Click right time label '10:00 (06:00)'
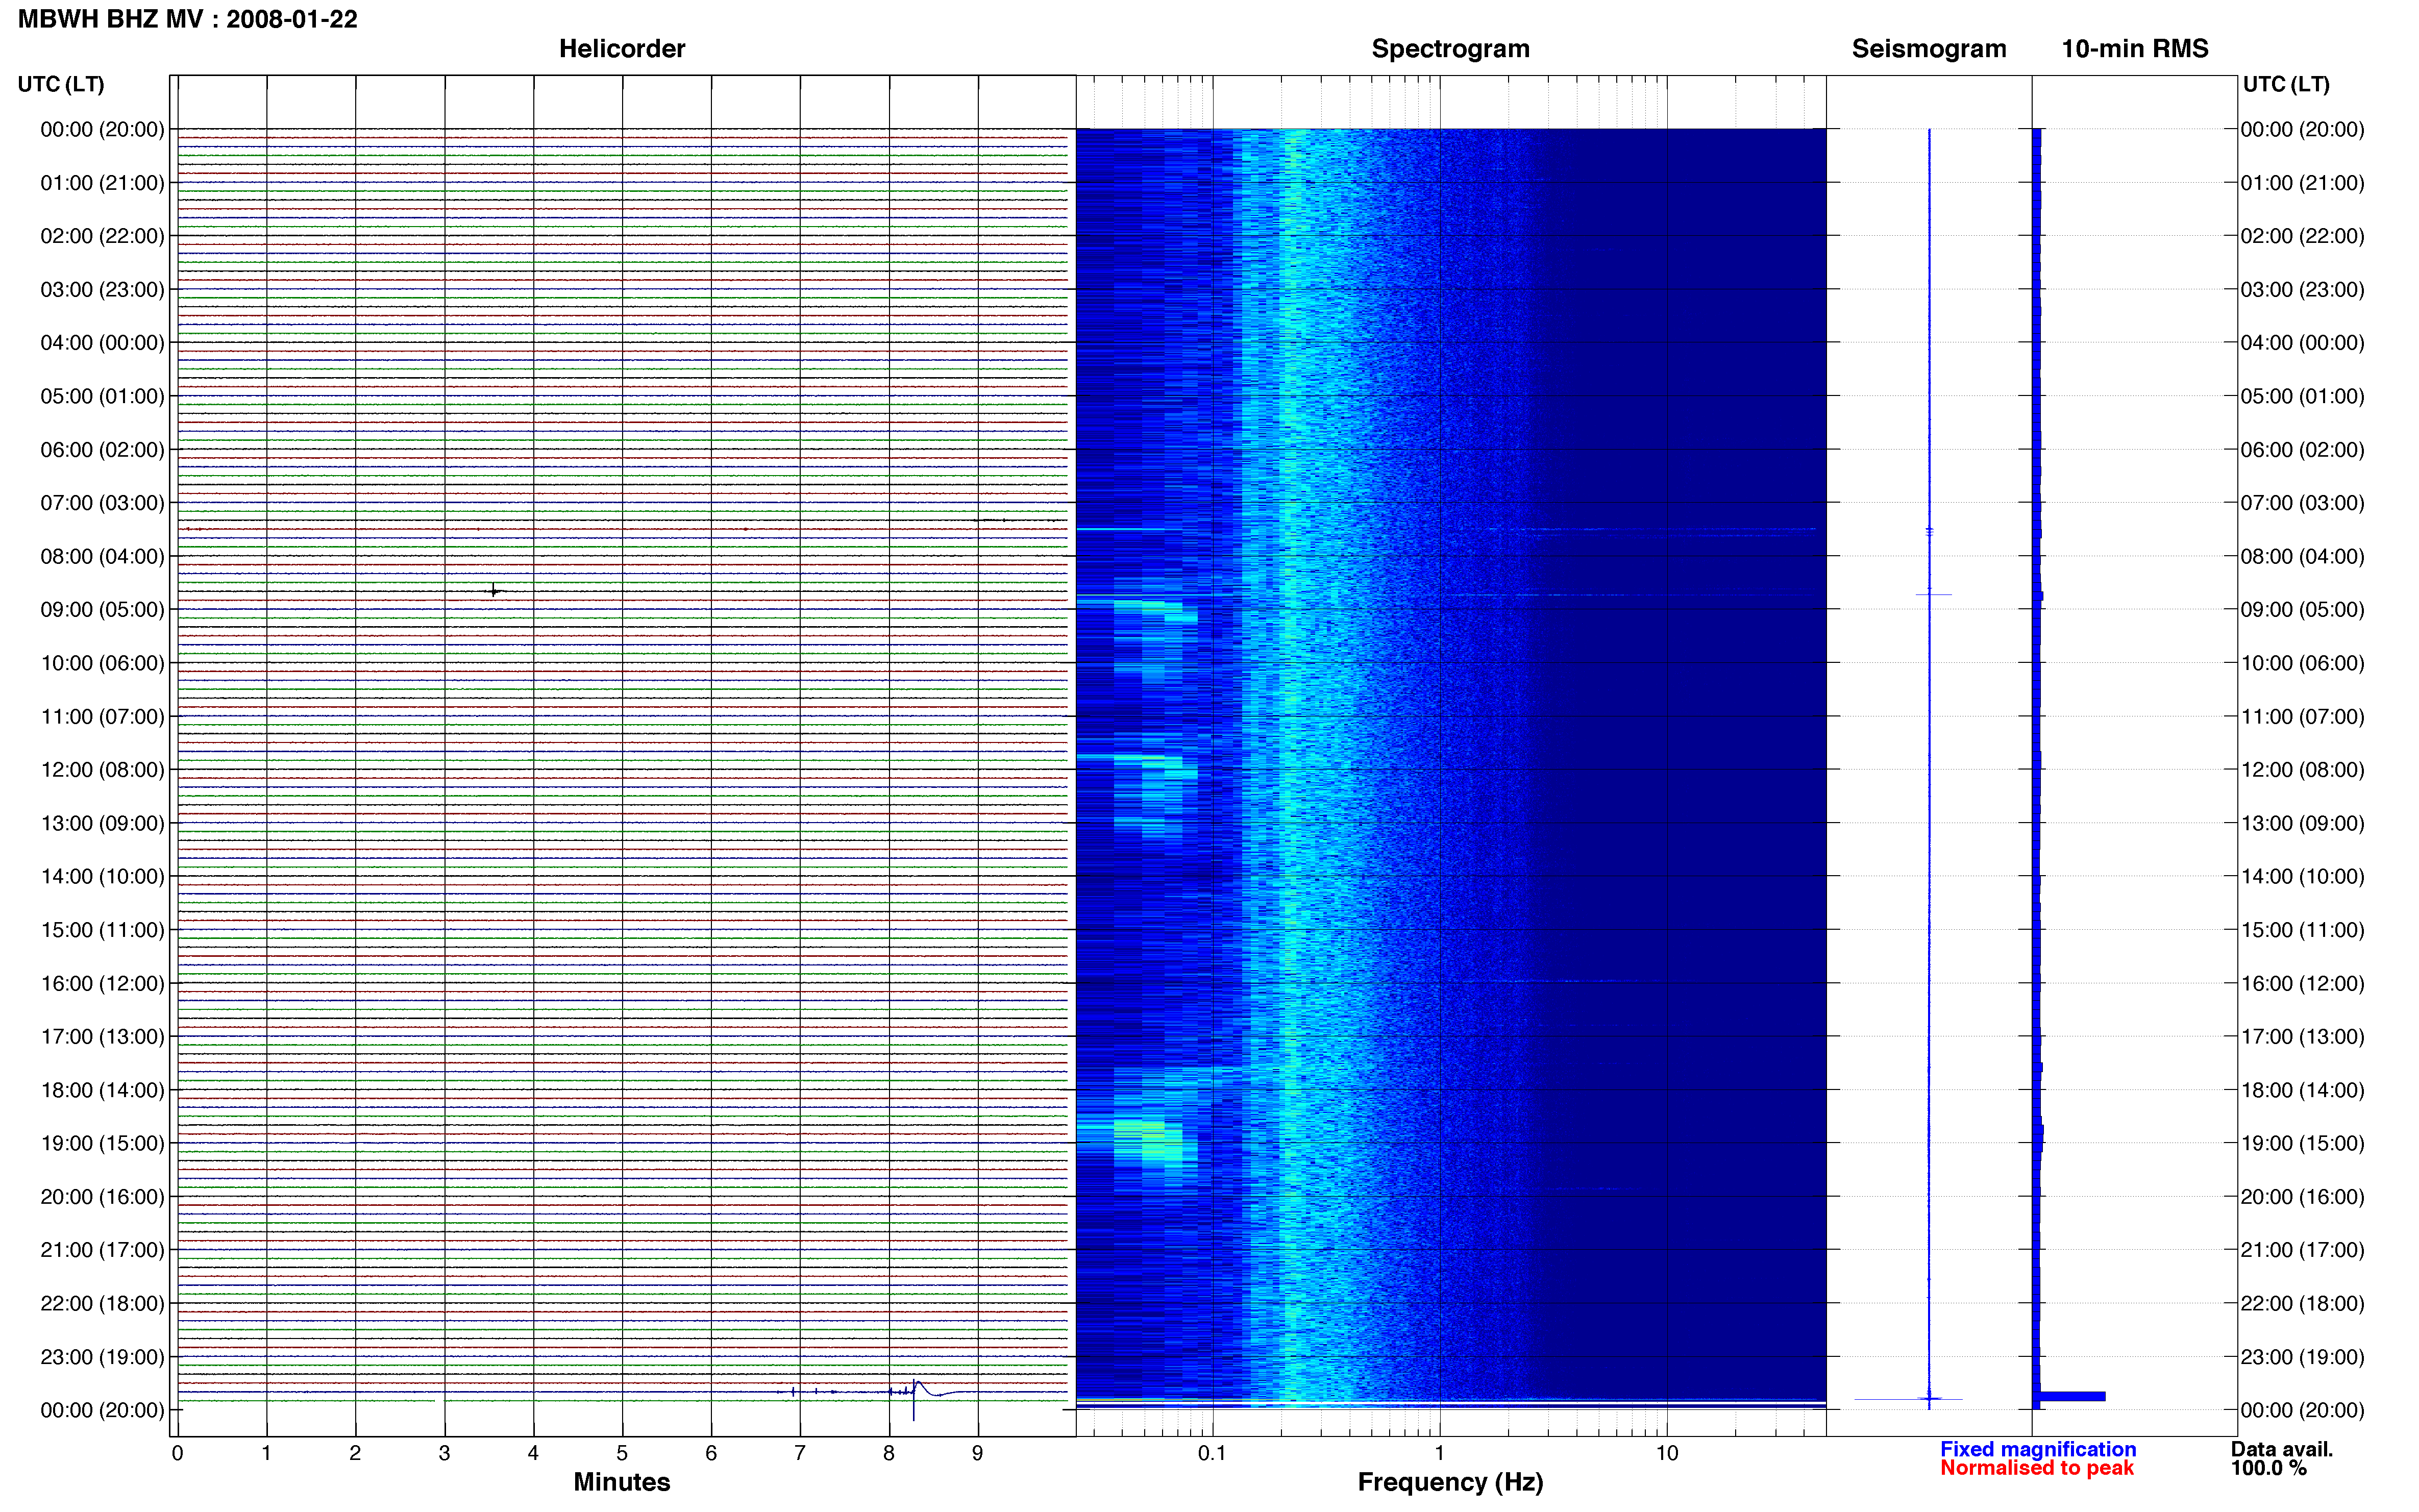This screenshot has width=2419, height=1512. tap(2302, 663)
